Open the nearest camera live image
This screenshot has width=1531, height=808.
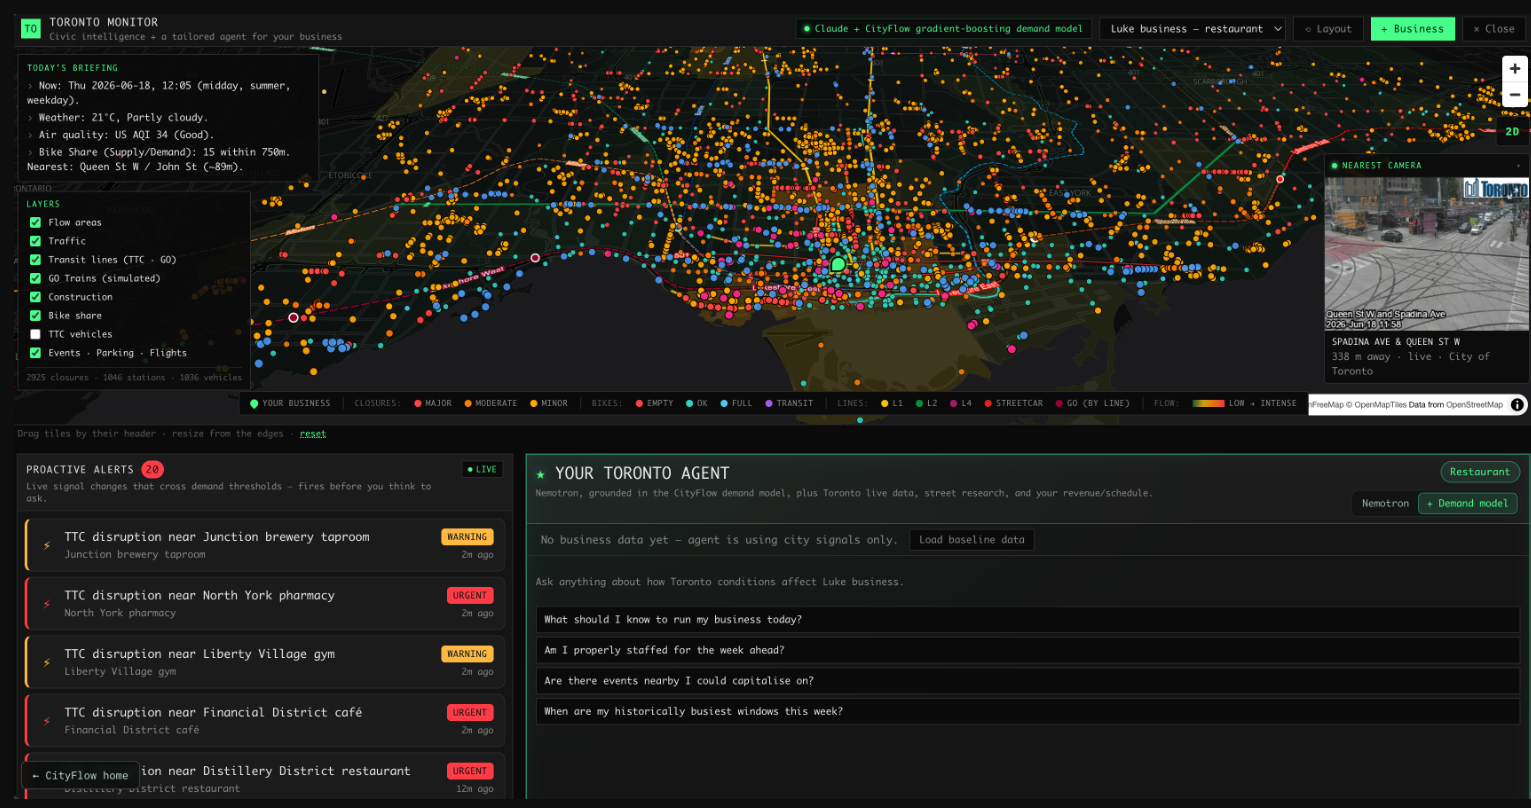(1427, 254)
